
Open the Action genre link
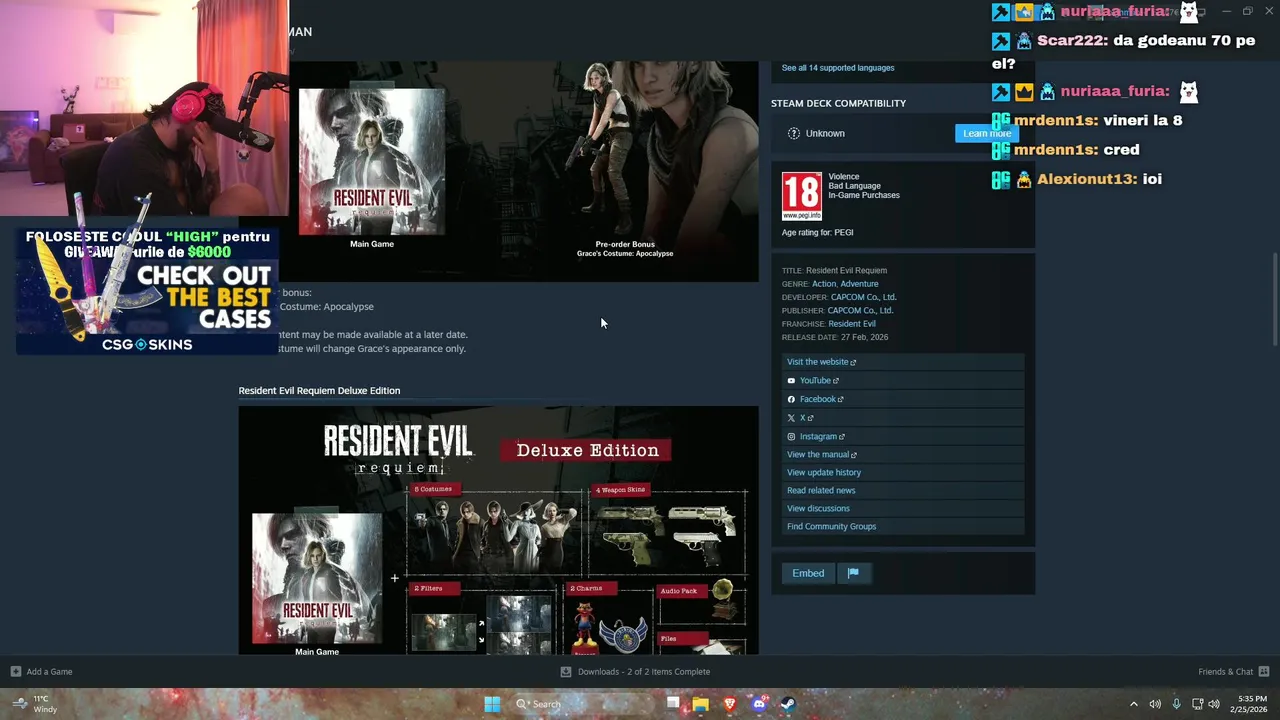824,284
